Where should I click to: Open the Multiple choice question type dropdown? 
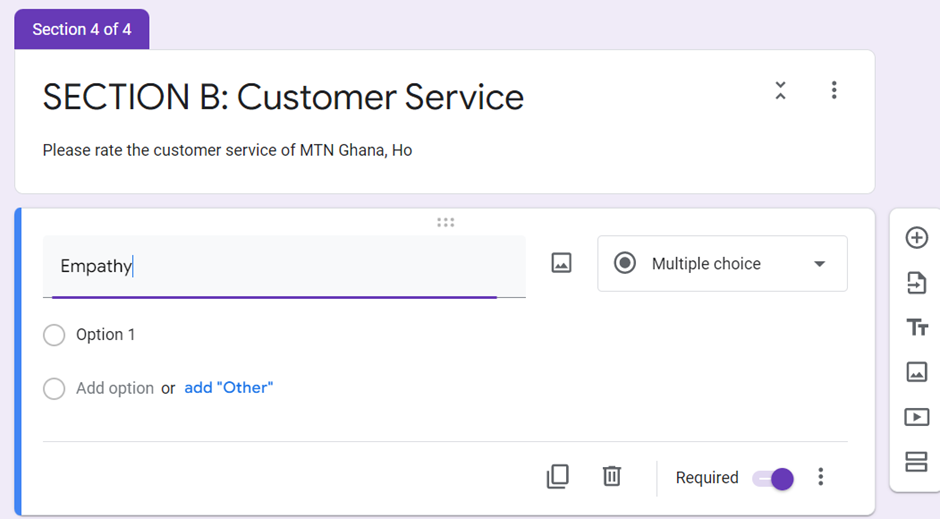(x=722, y=264)
